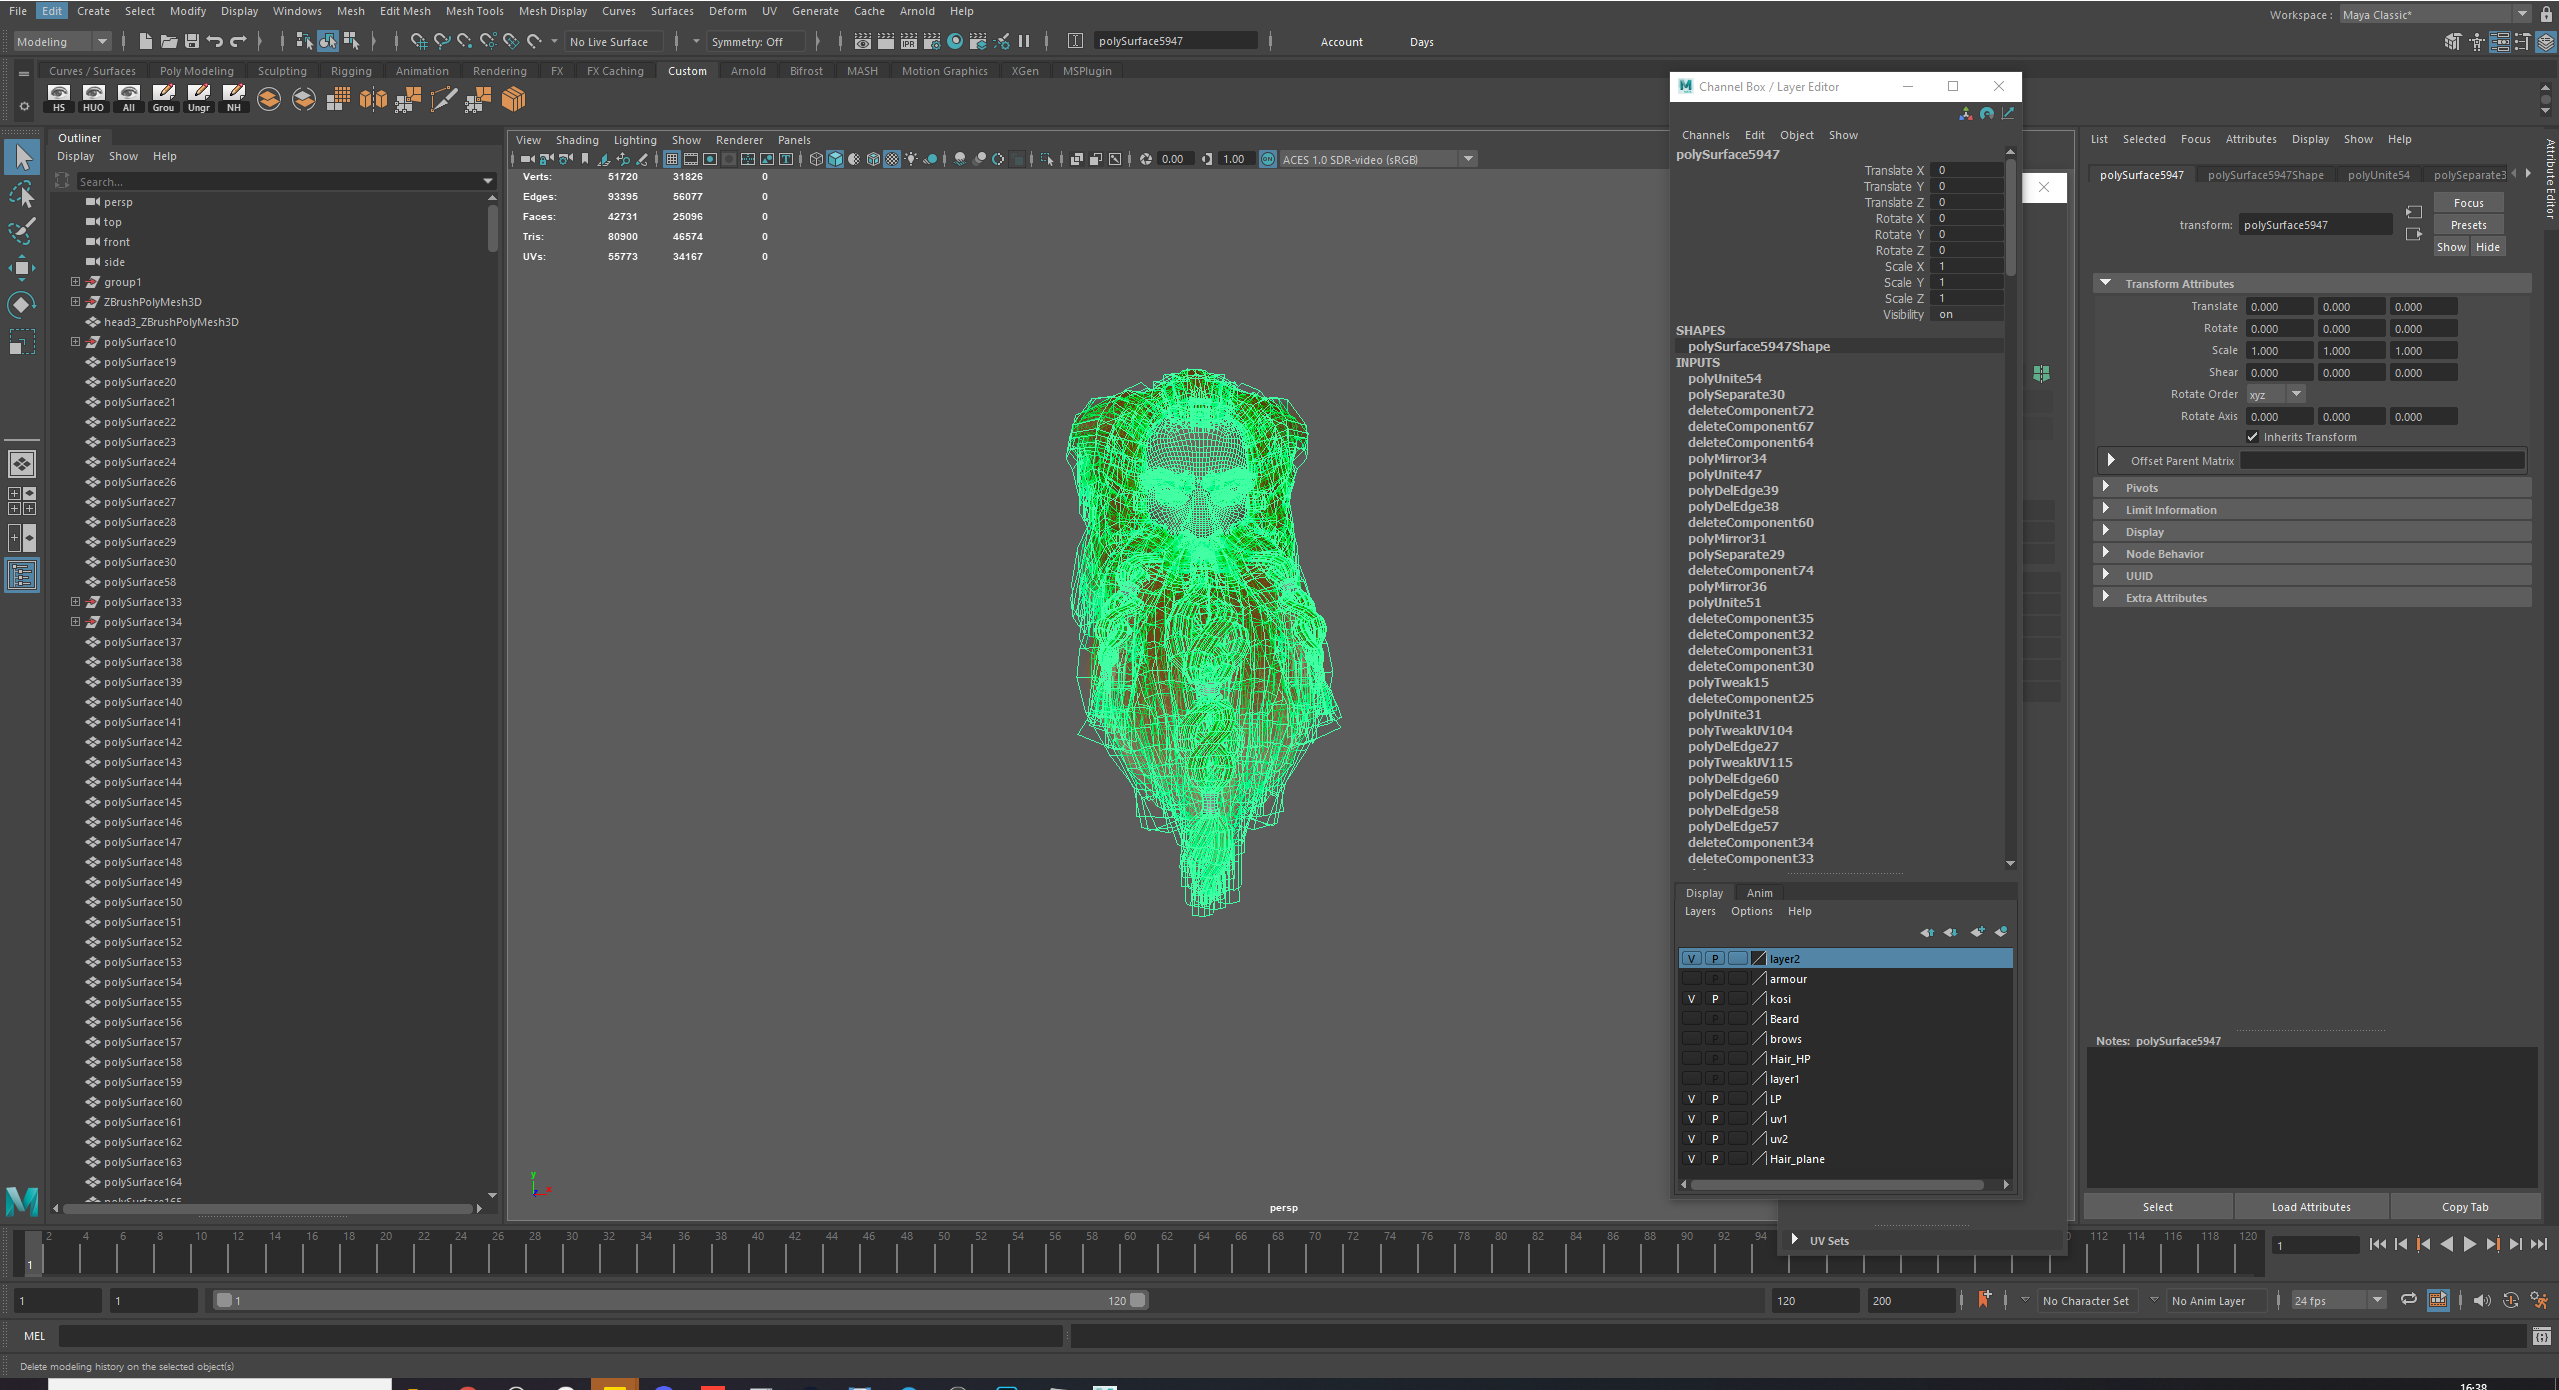Expand the UV Sets section

click(x=1795, y=1240)
